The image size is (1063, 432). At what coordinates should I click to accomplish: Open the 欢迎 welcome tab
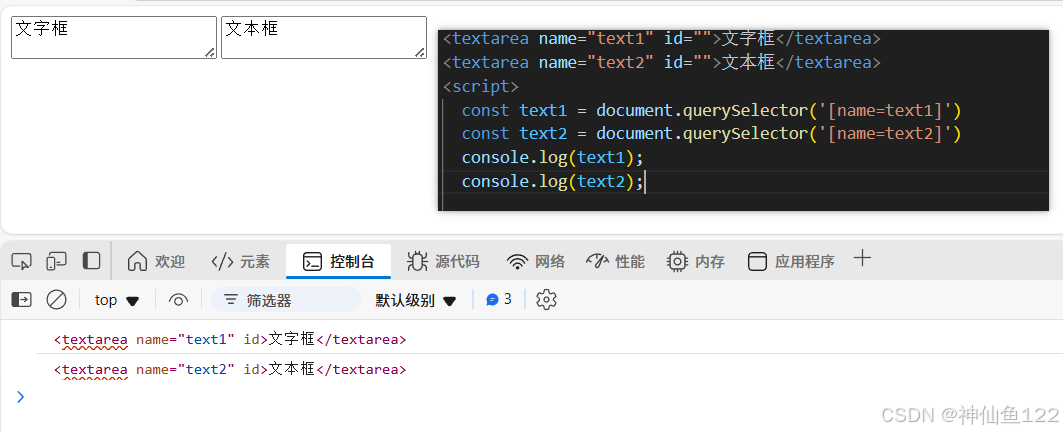[x=156, y=261]
